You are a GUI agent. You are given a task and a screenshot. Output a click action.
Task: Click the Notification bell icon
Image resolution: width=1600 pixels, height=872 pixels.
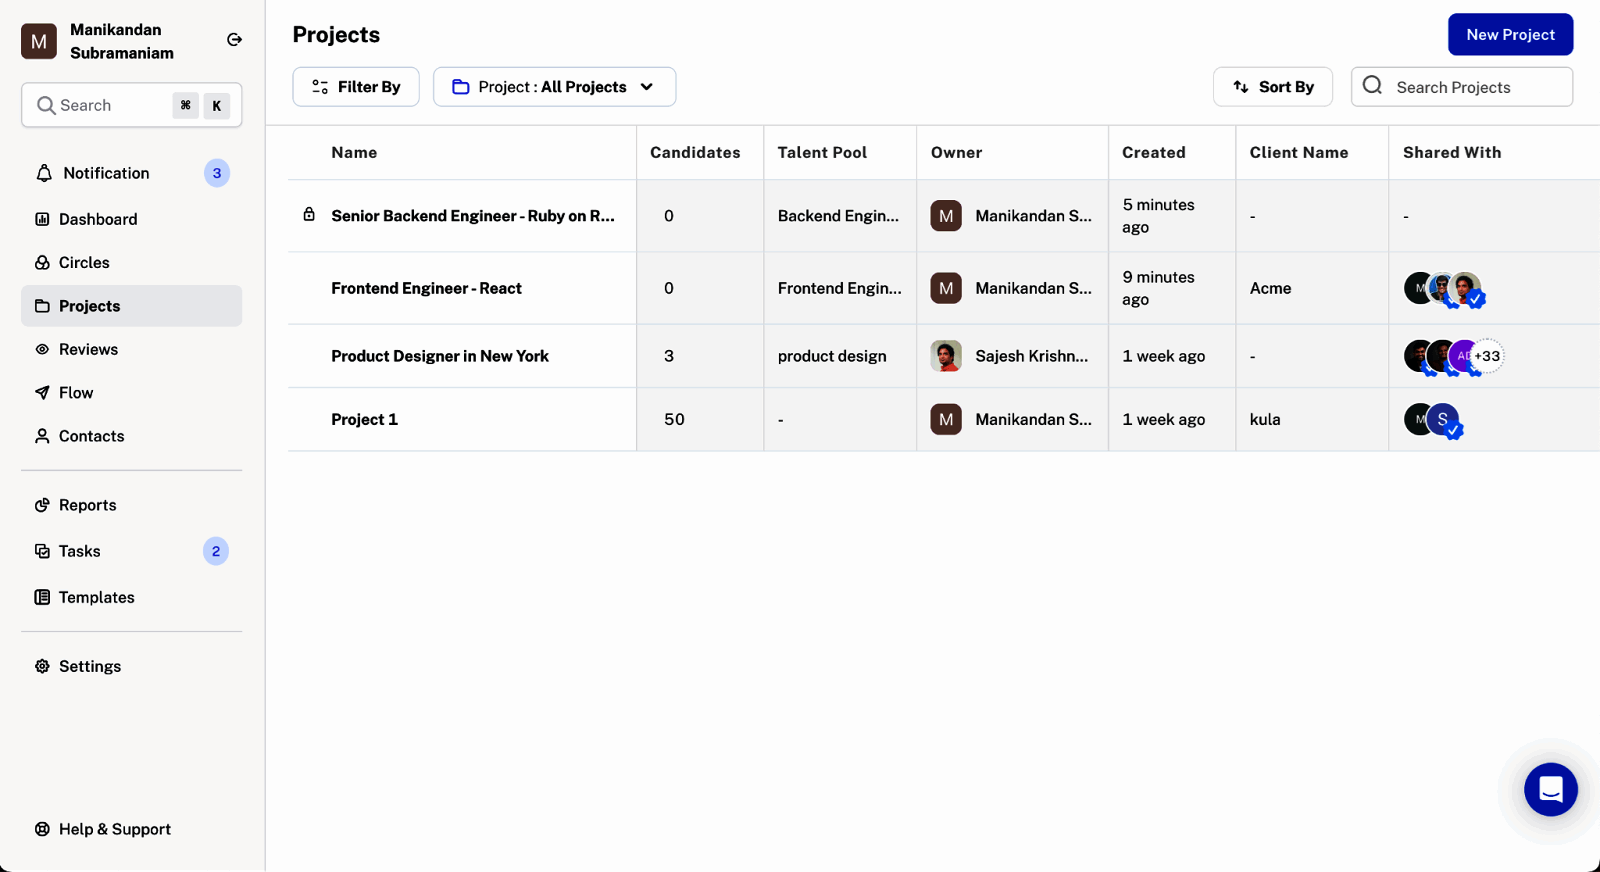point(44,173)
